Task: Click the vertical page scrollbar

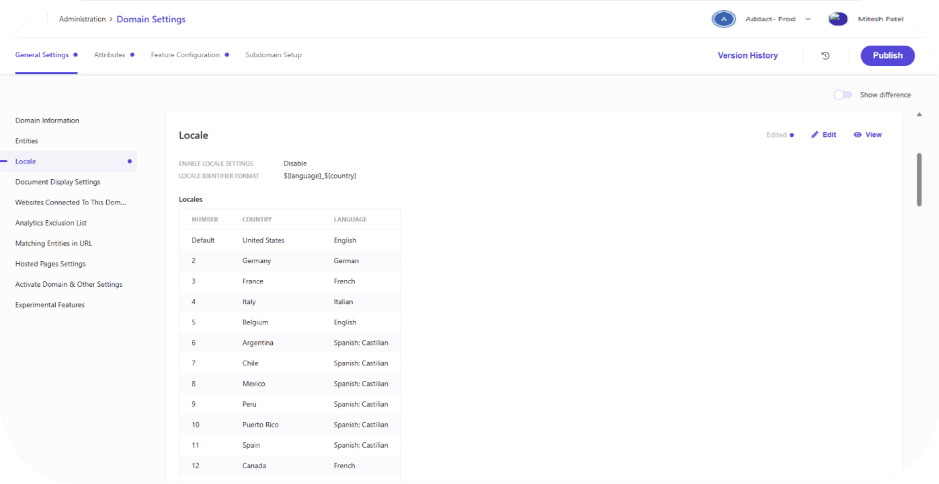Action: click(918, 179)
